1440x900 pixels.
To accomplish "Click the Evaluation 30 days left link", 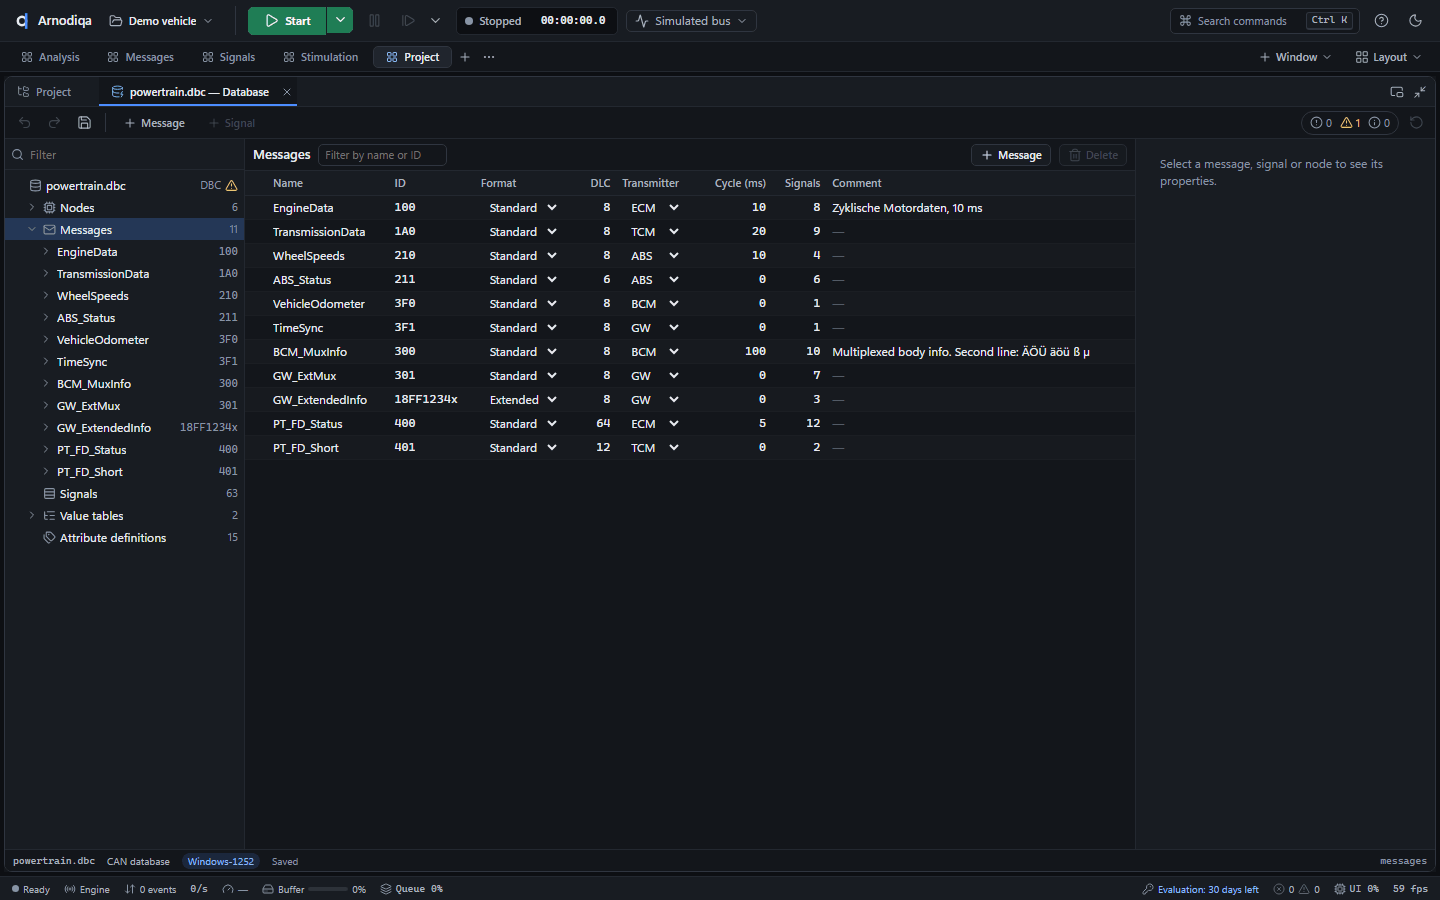I will [1200, 889].
